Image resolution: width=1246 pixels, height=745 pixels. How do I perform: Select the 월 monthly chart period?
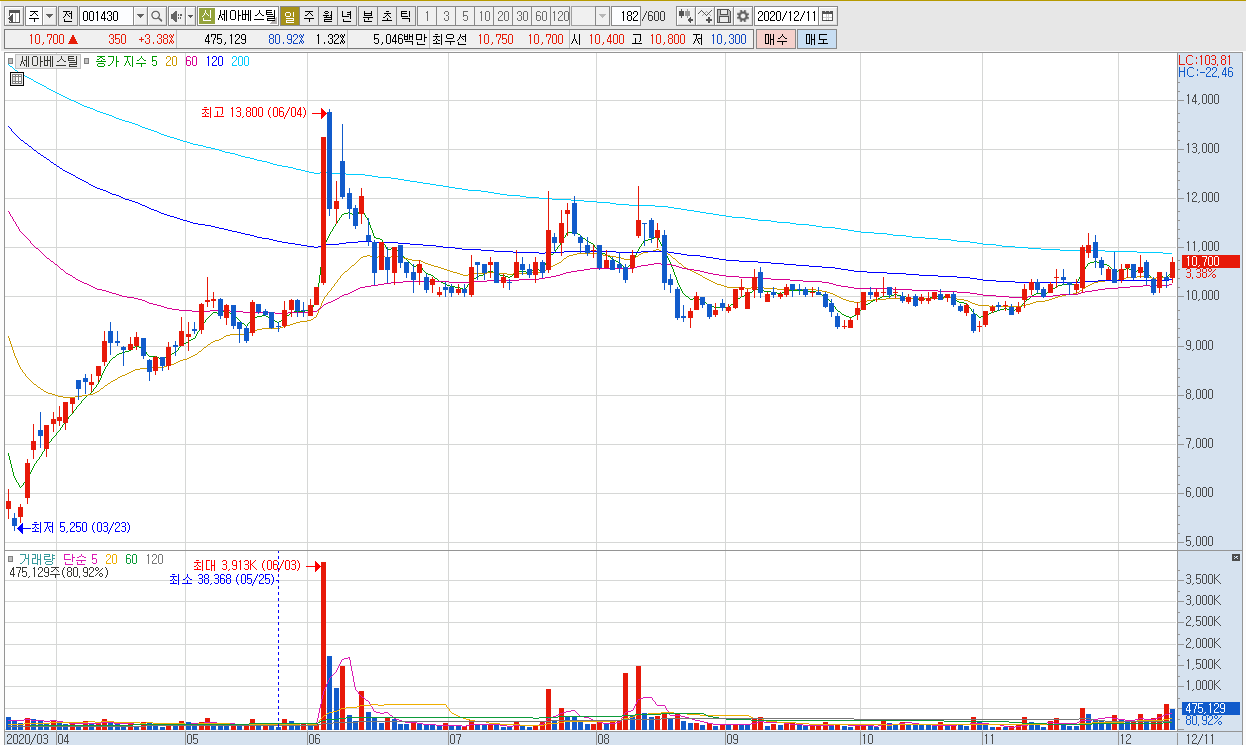coord(327,16)
